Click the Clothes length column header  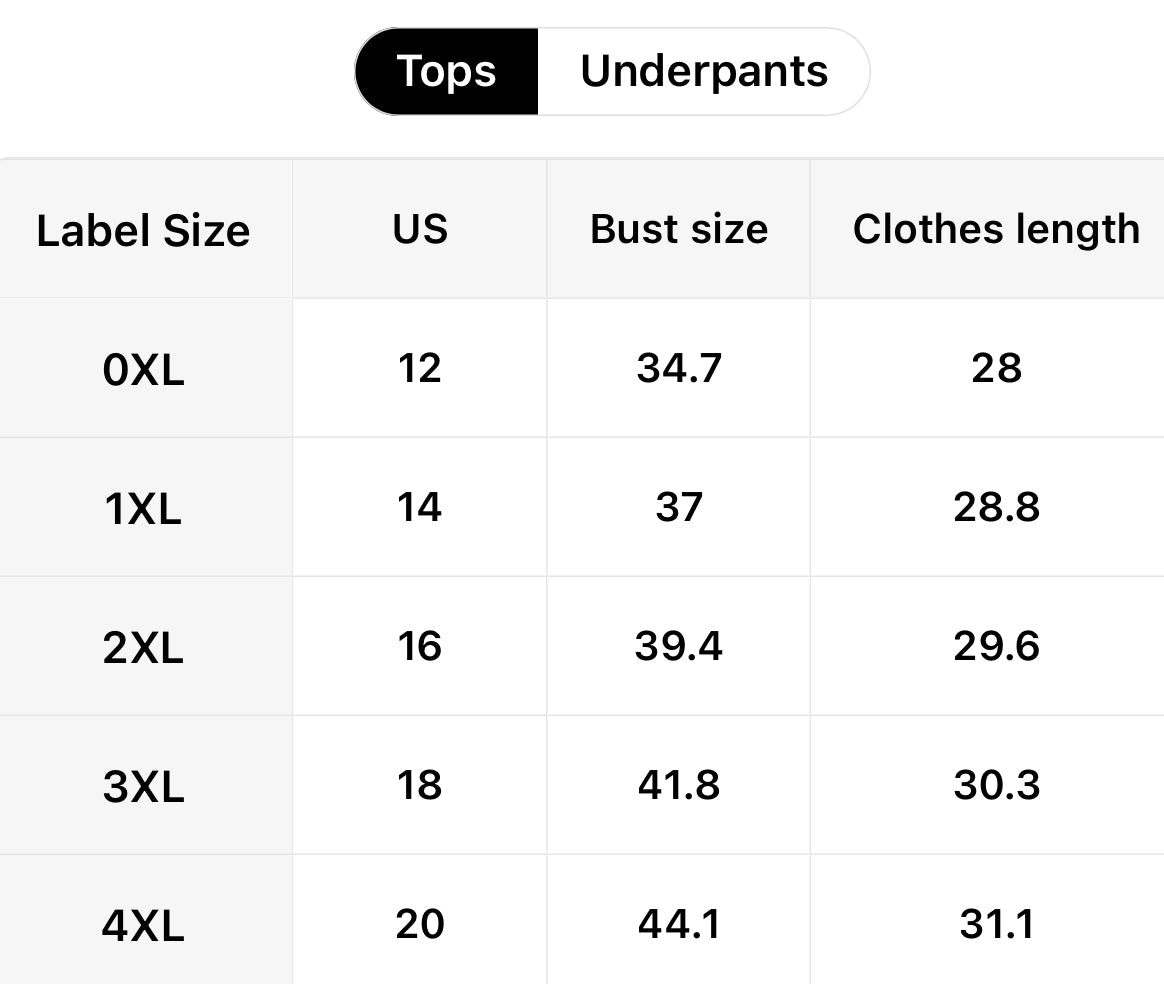click(996, 229)
